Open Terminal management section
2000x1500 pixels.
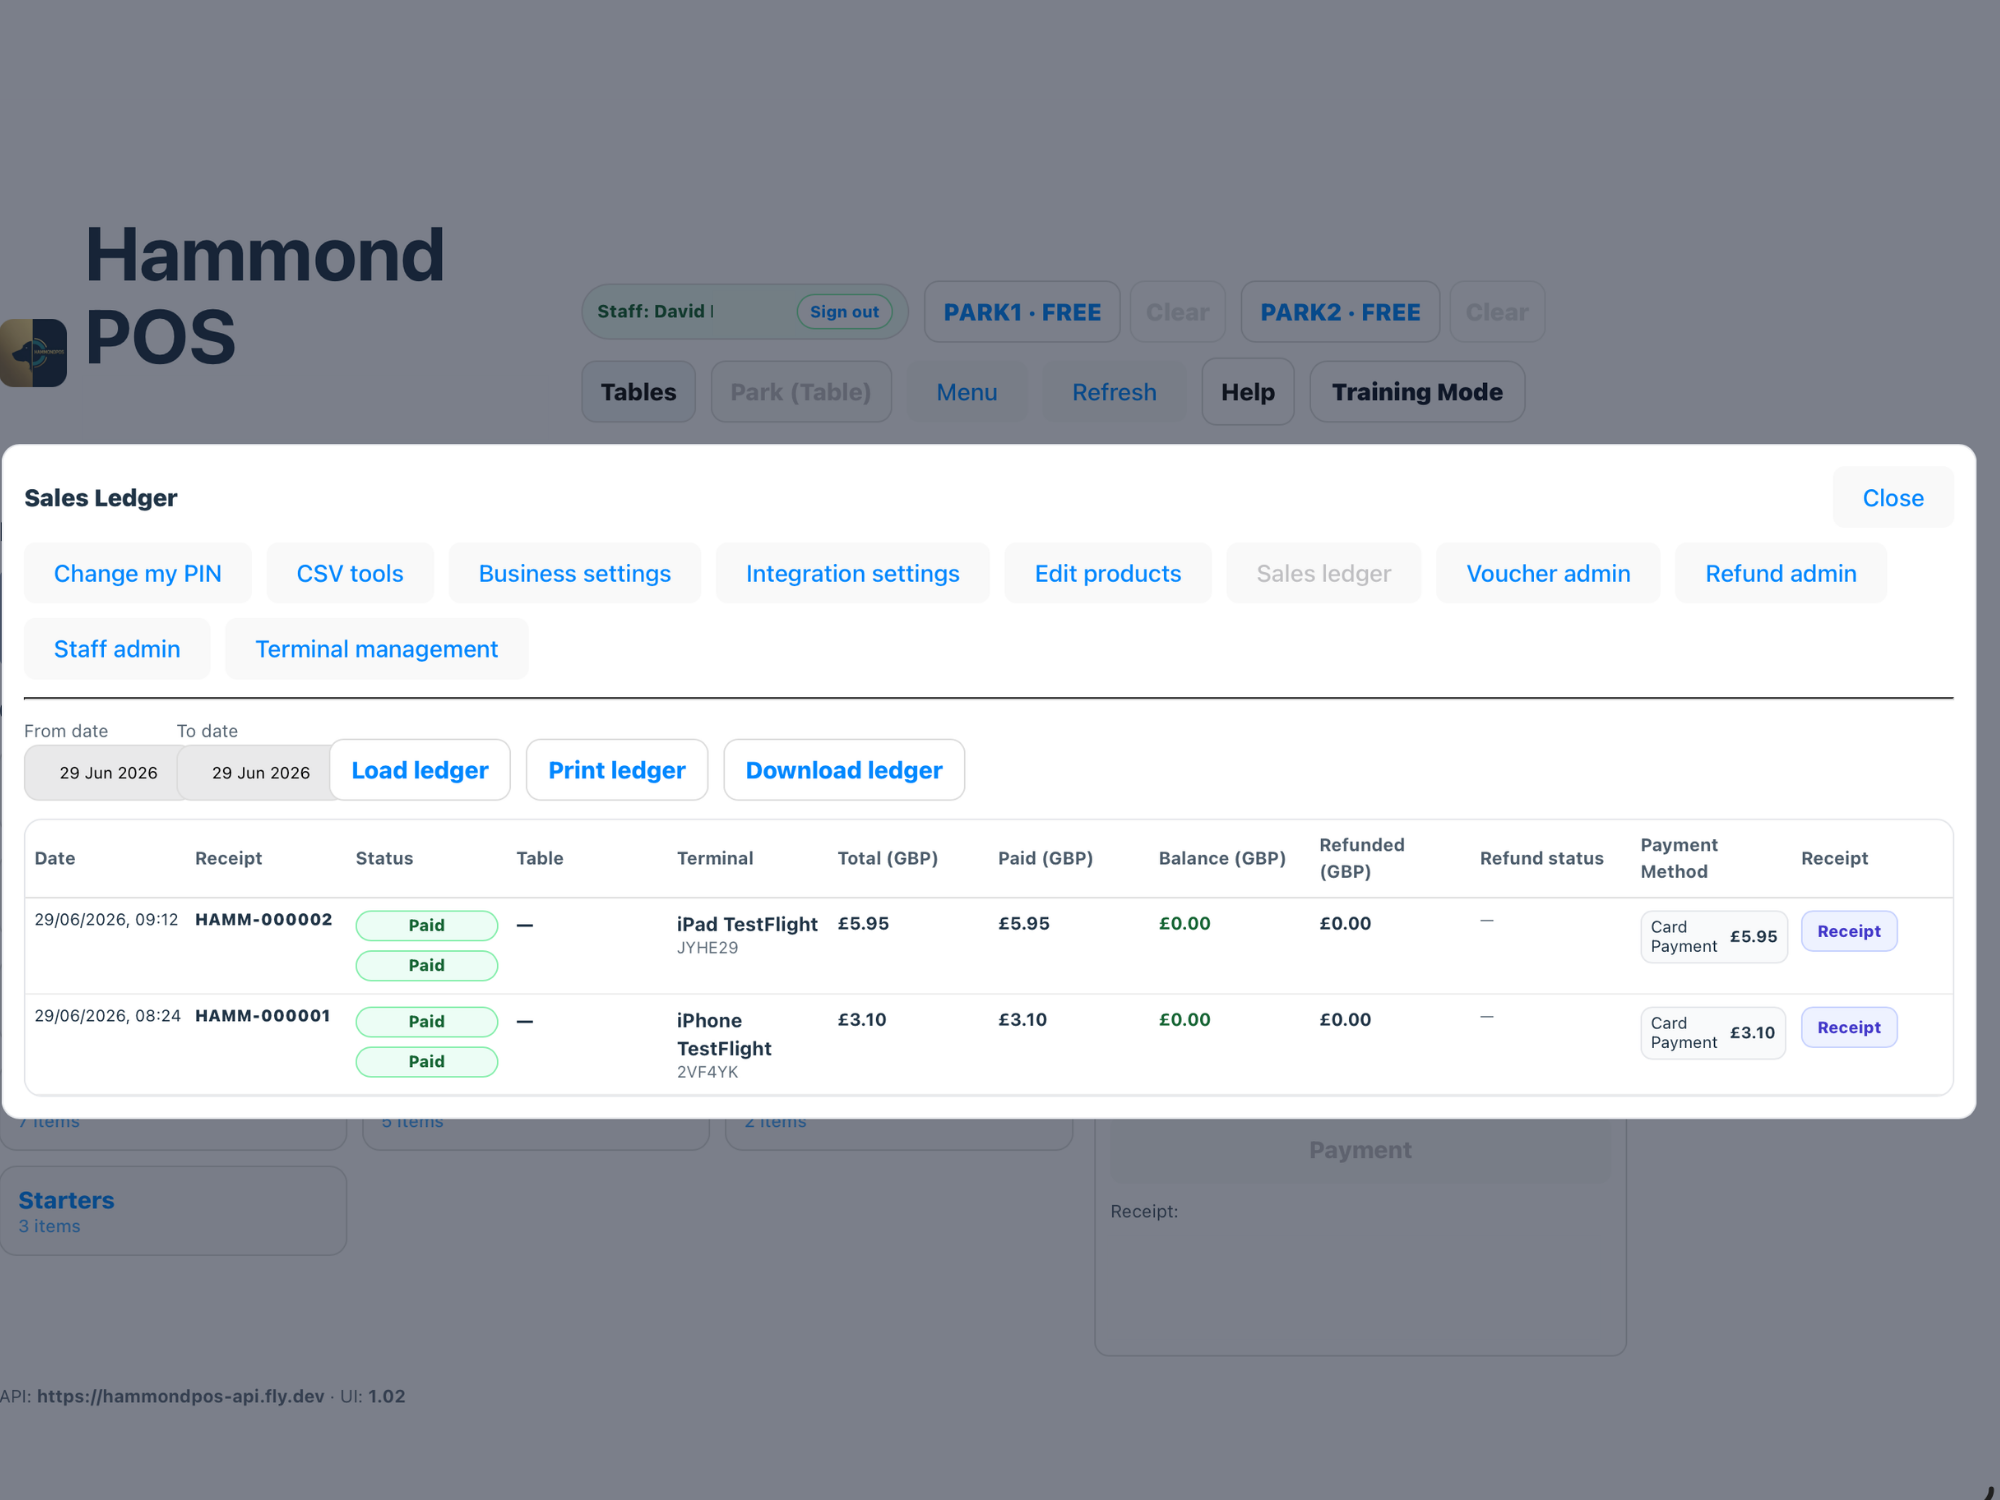click(377, 649)
